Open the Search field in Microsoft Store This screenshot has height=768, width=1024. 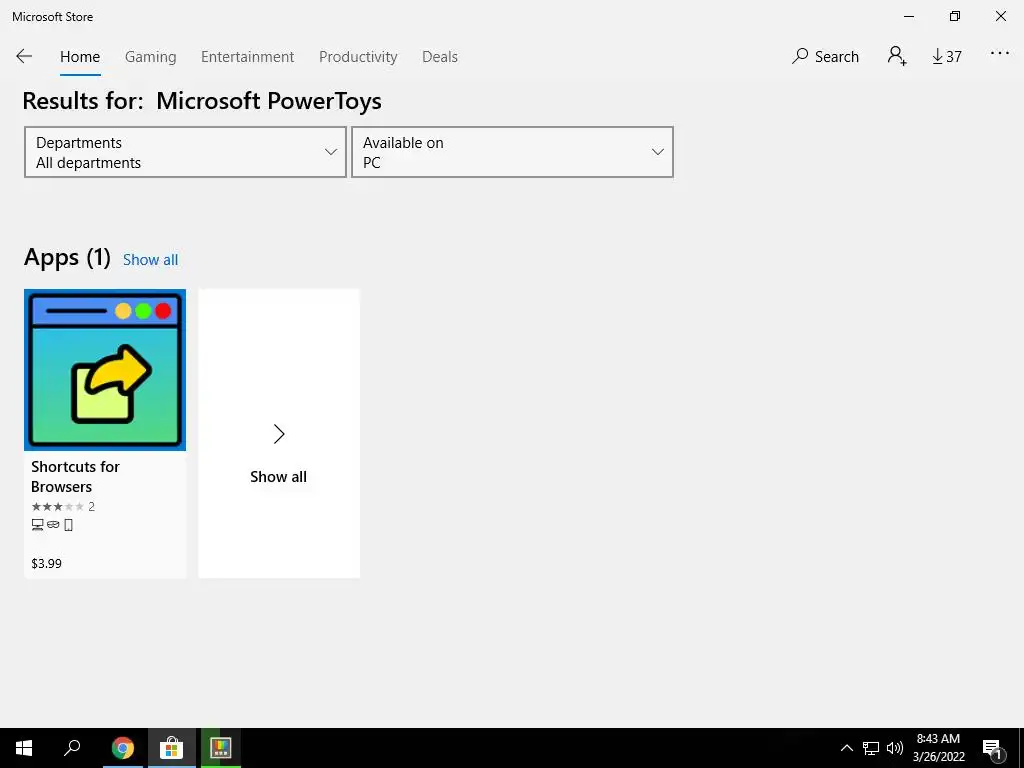click(x=825, y=57)
